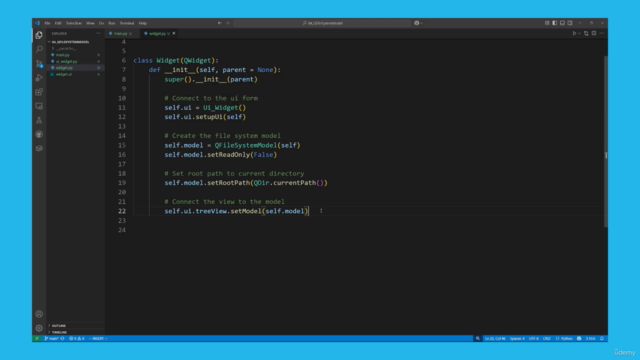The image size is (640, 360).
Task: Change encoding via UTF-8 status item
Action: click(x=534, y=338)
